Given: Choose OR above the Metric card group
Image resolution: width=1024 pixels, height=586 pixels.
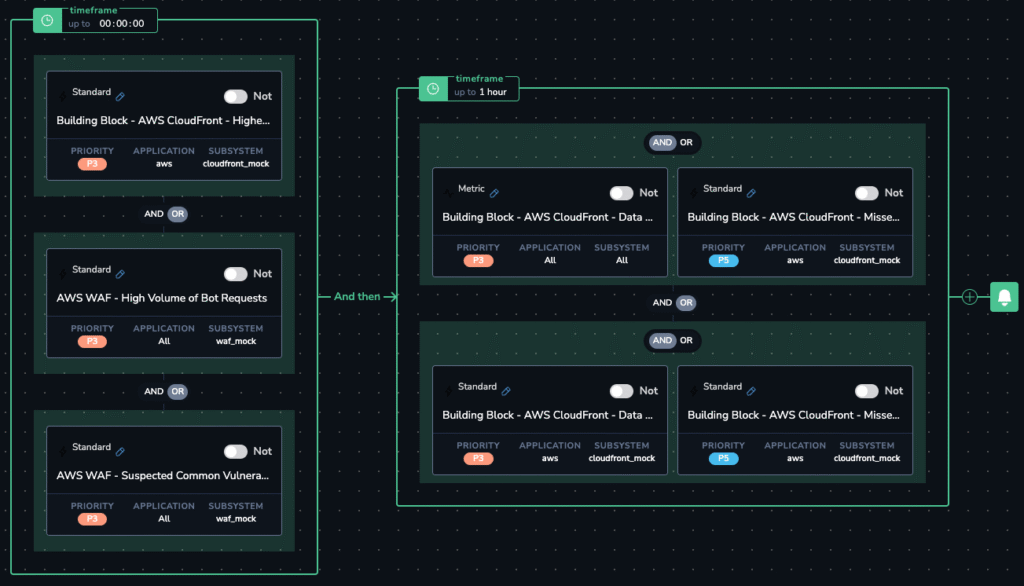Looking at the screenshot, I should click(x=686, y=143).
